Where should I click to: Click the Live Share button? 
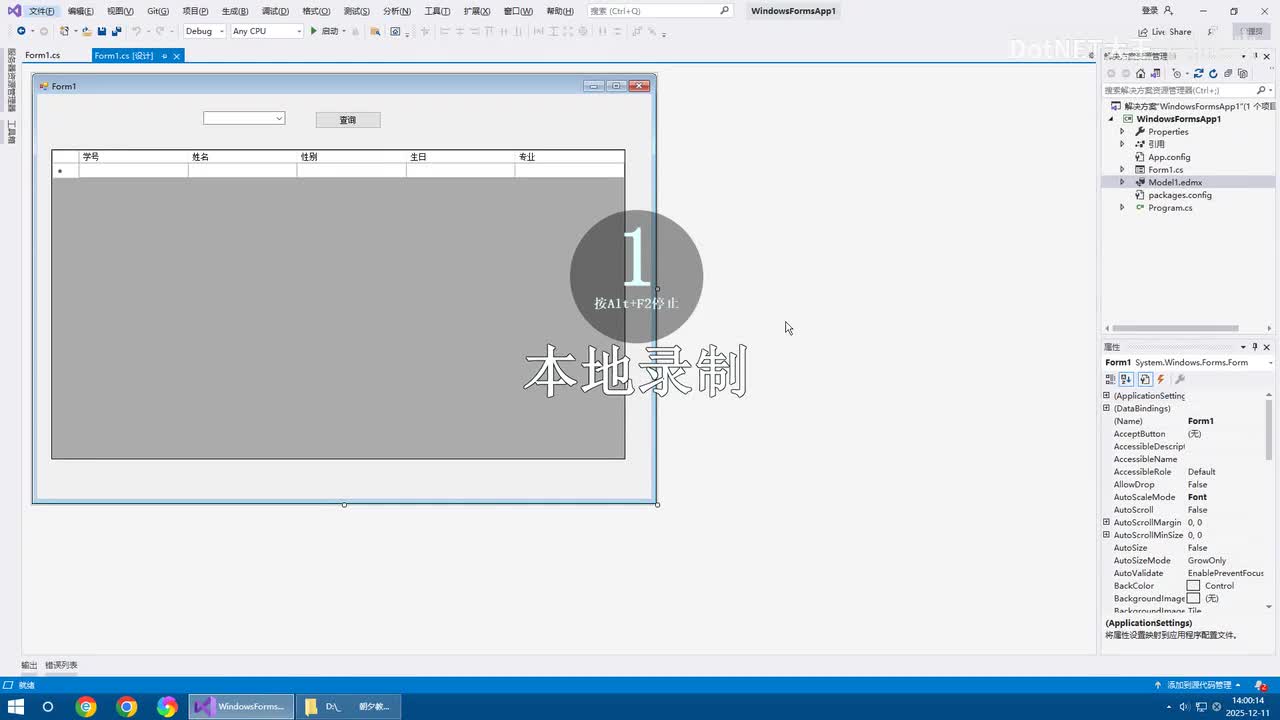coord(1165,32)
